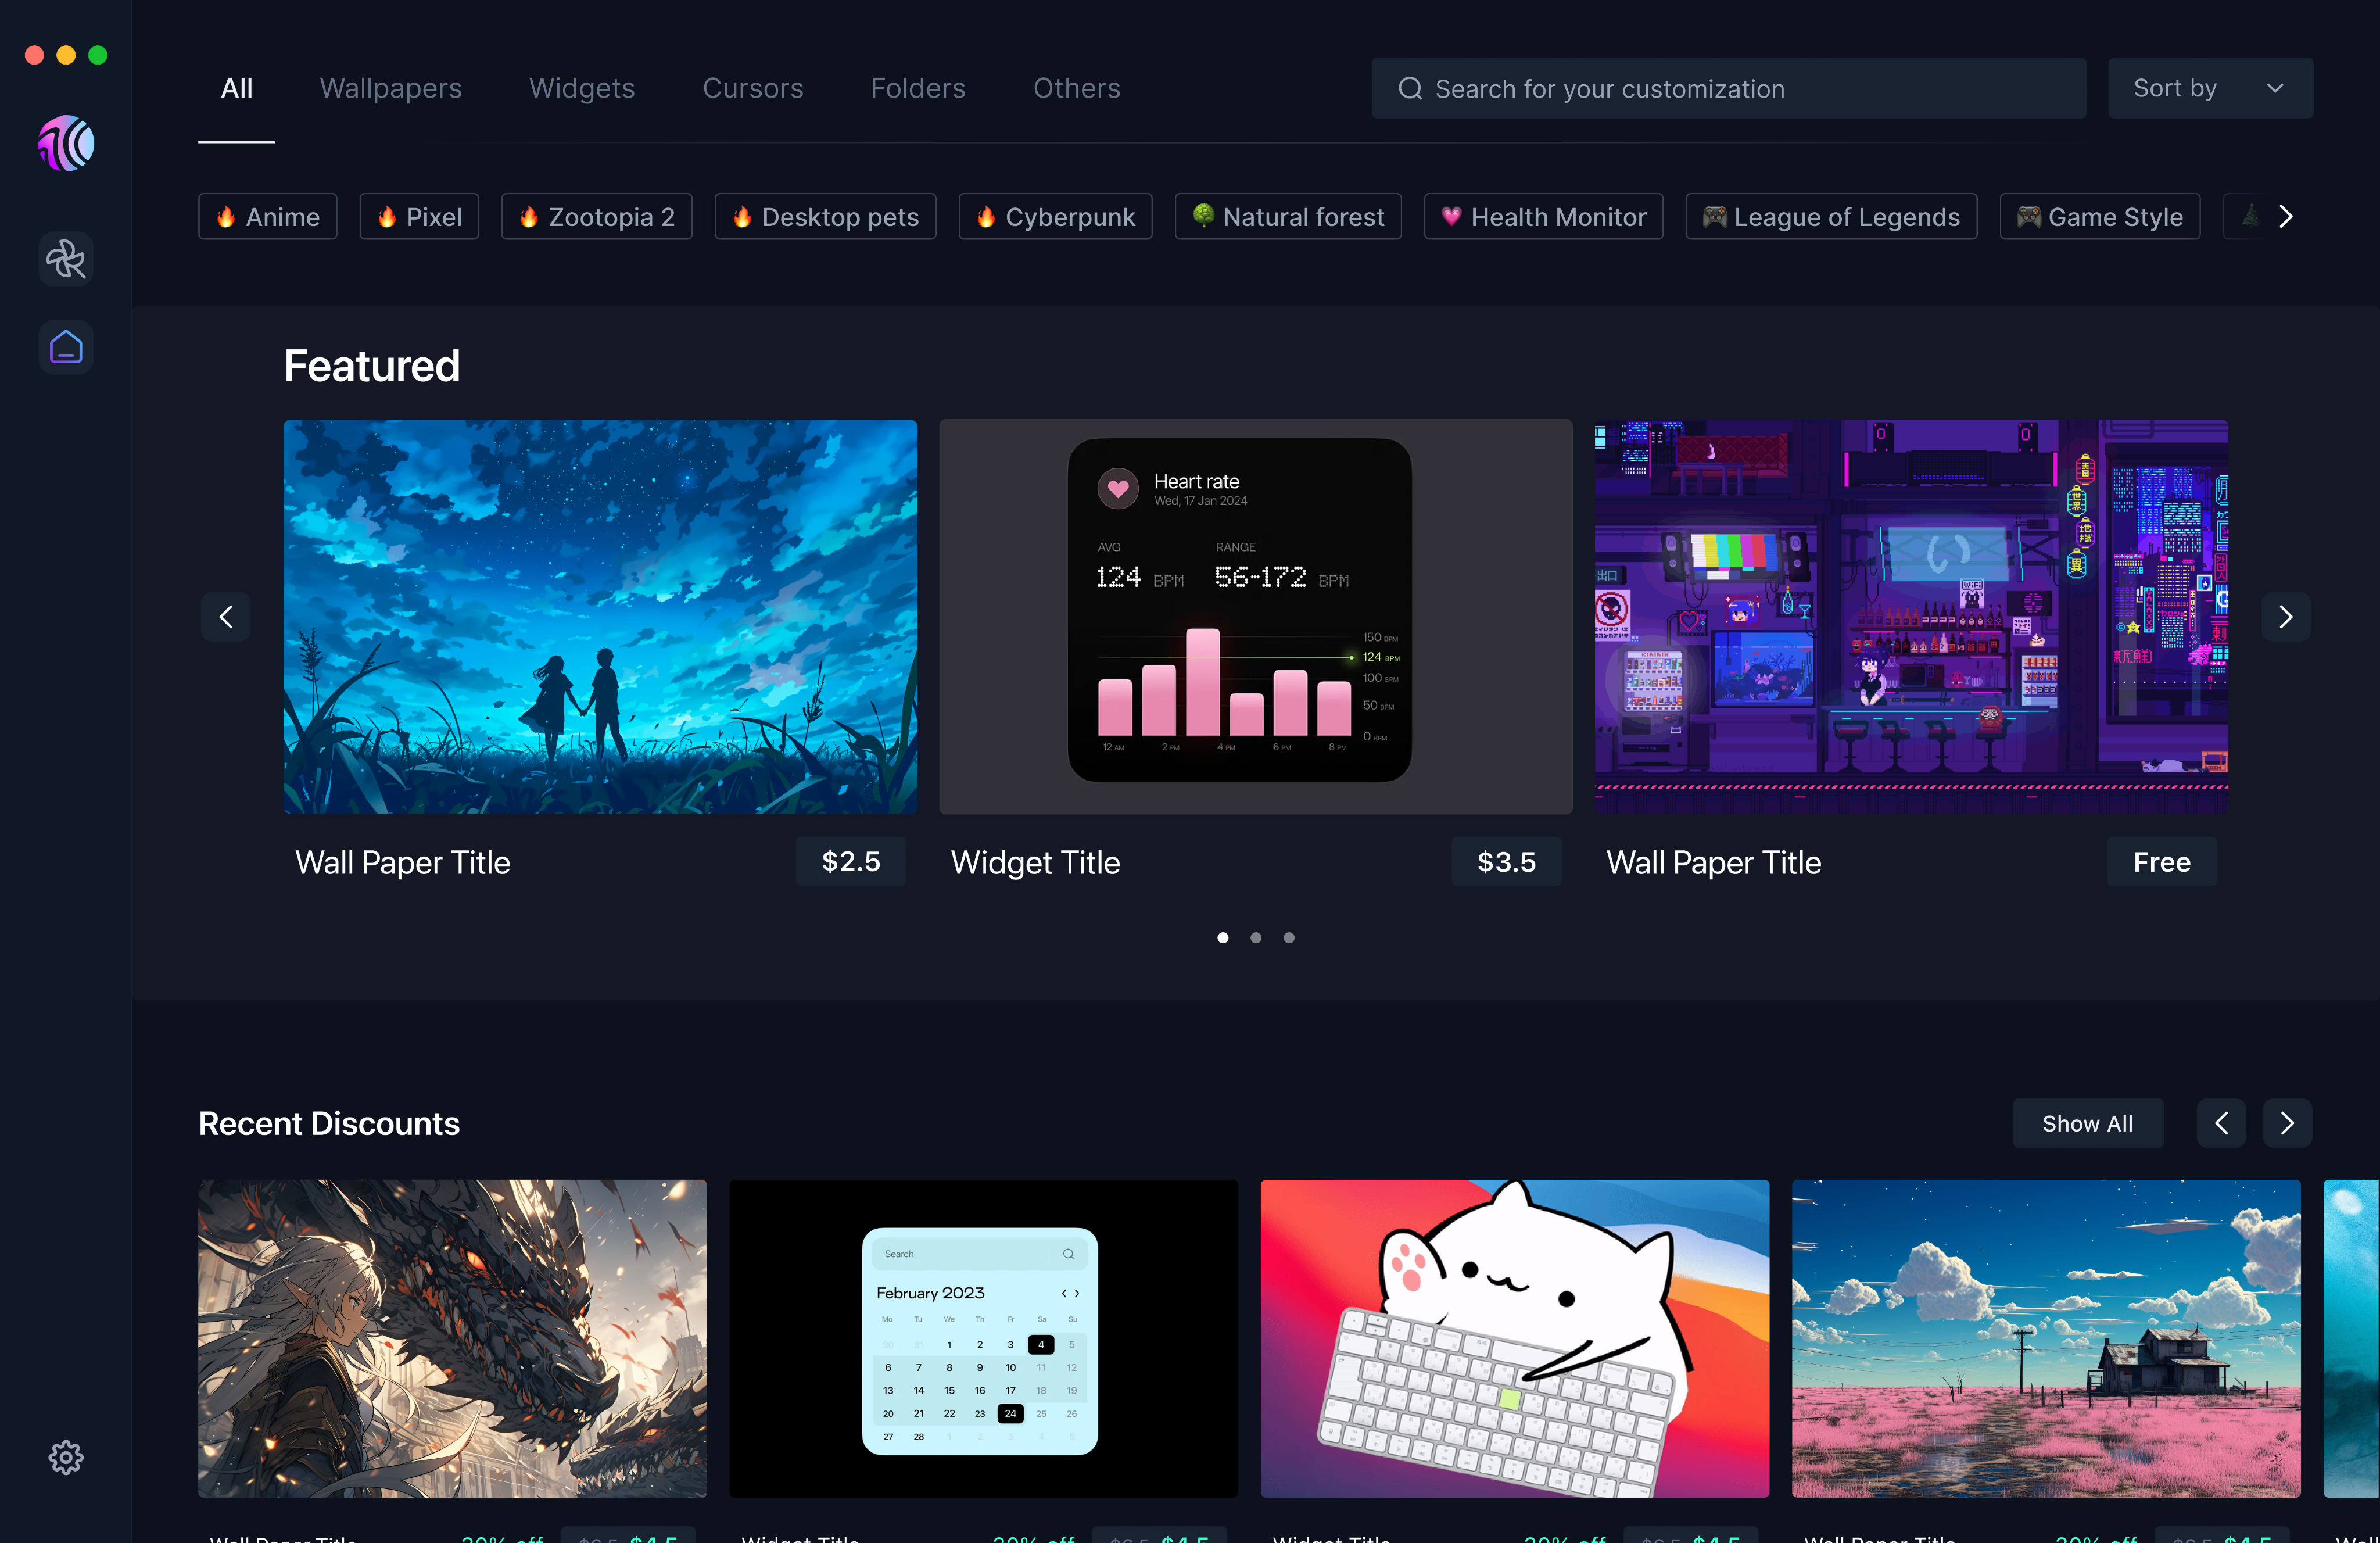Click the search magnifier icon
Image resolution: width=2380 pixels, height=1543 pixels.
click(x=1410, y=89)
